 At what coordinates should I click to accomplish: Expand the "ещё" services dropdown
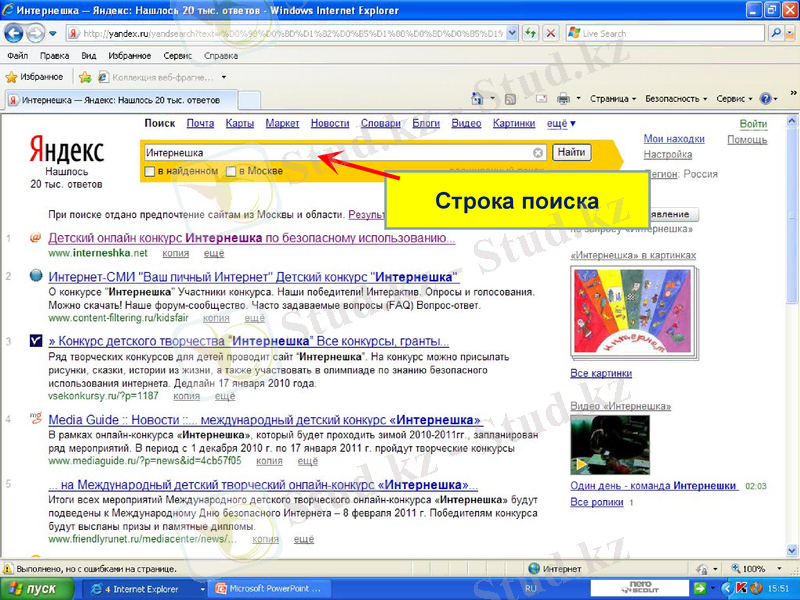tap(560, 123)
